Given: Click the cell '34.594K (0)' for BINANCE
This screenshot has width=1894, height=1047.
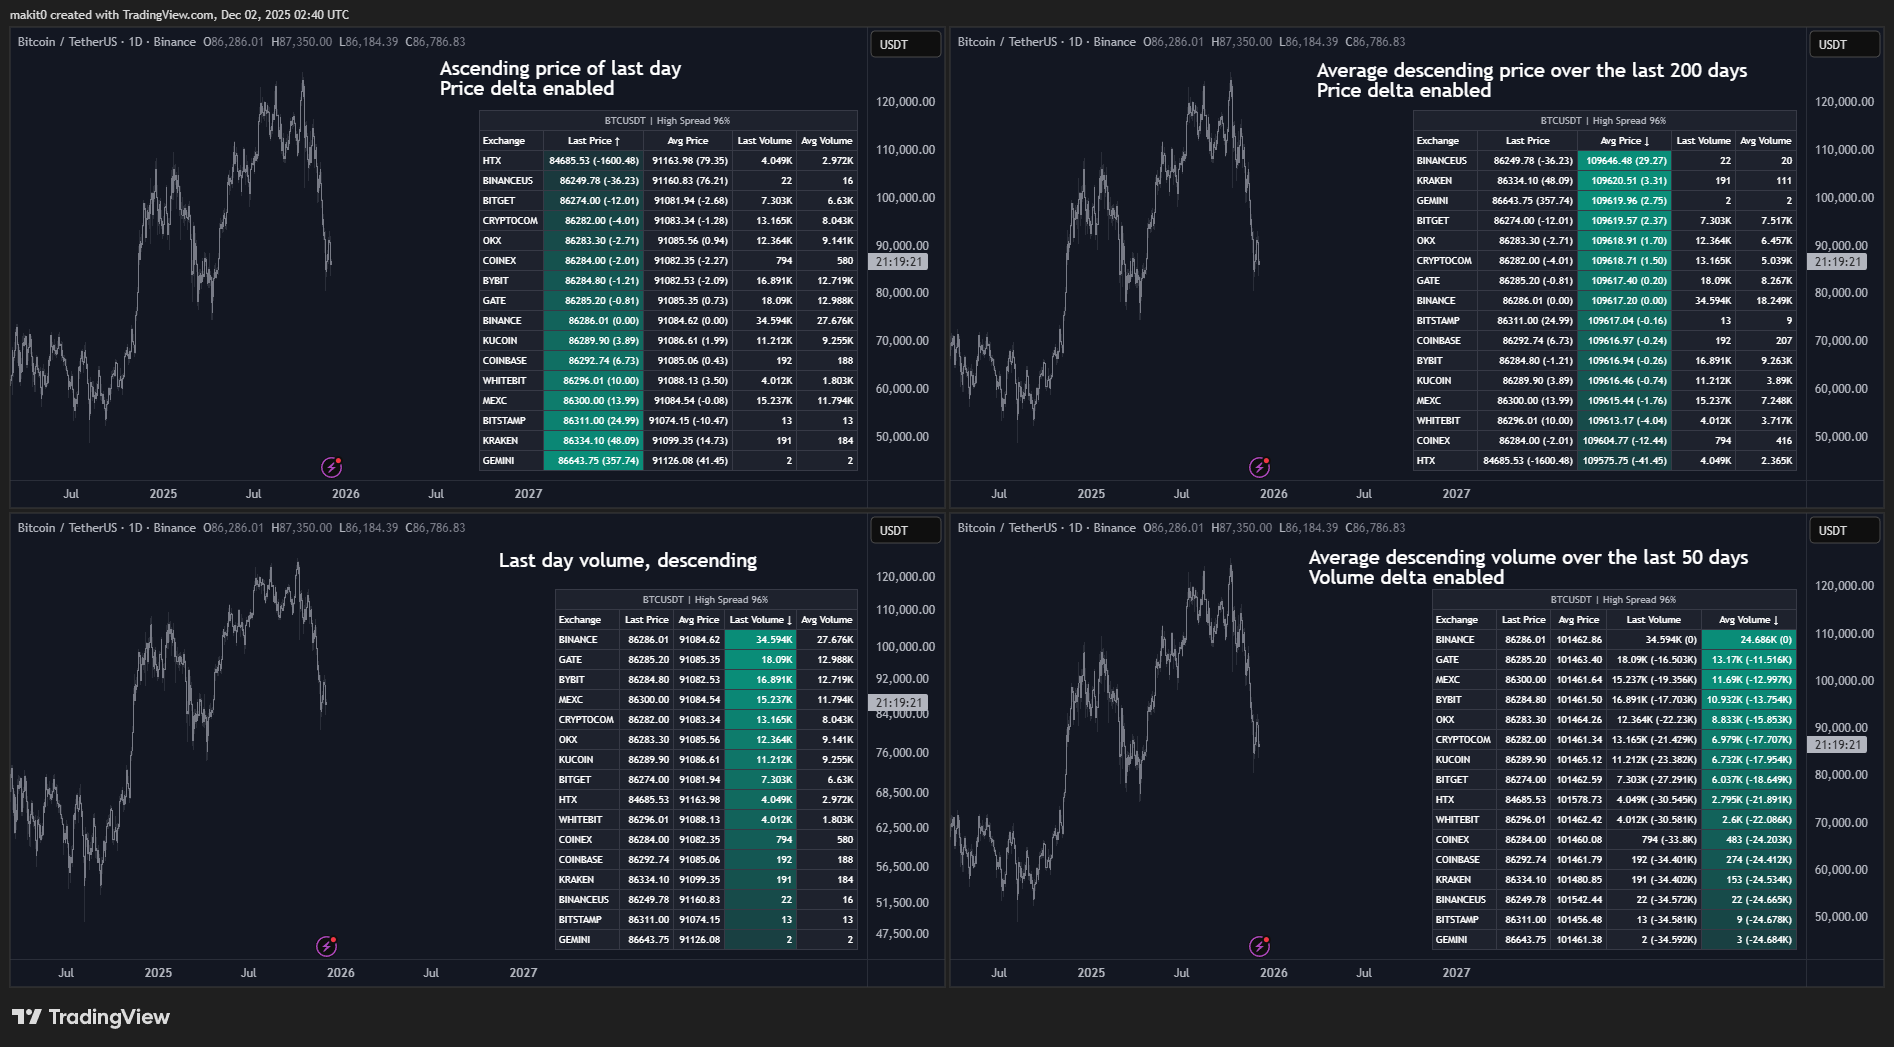Looking at the screenshot, I should click(x=1654, y=640).
